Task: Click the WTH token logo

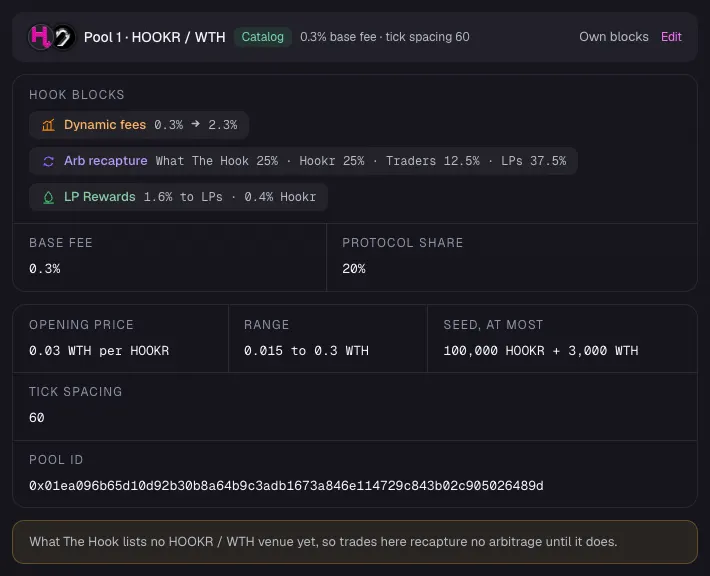Action: click(64, 37)
